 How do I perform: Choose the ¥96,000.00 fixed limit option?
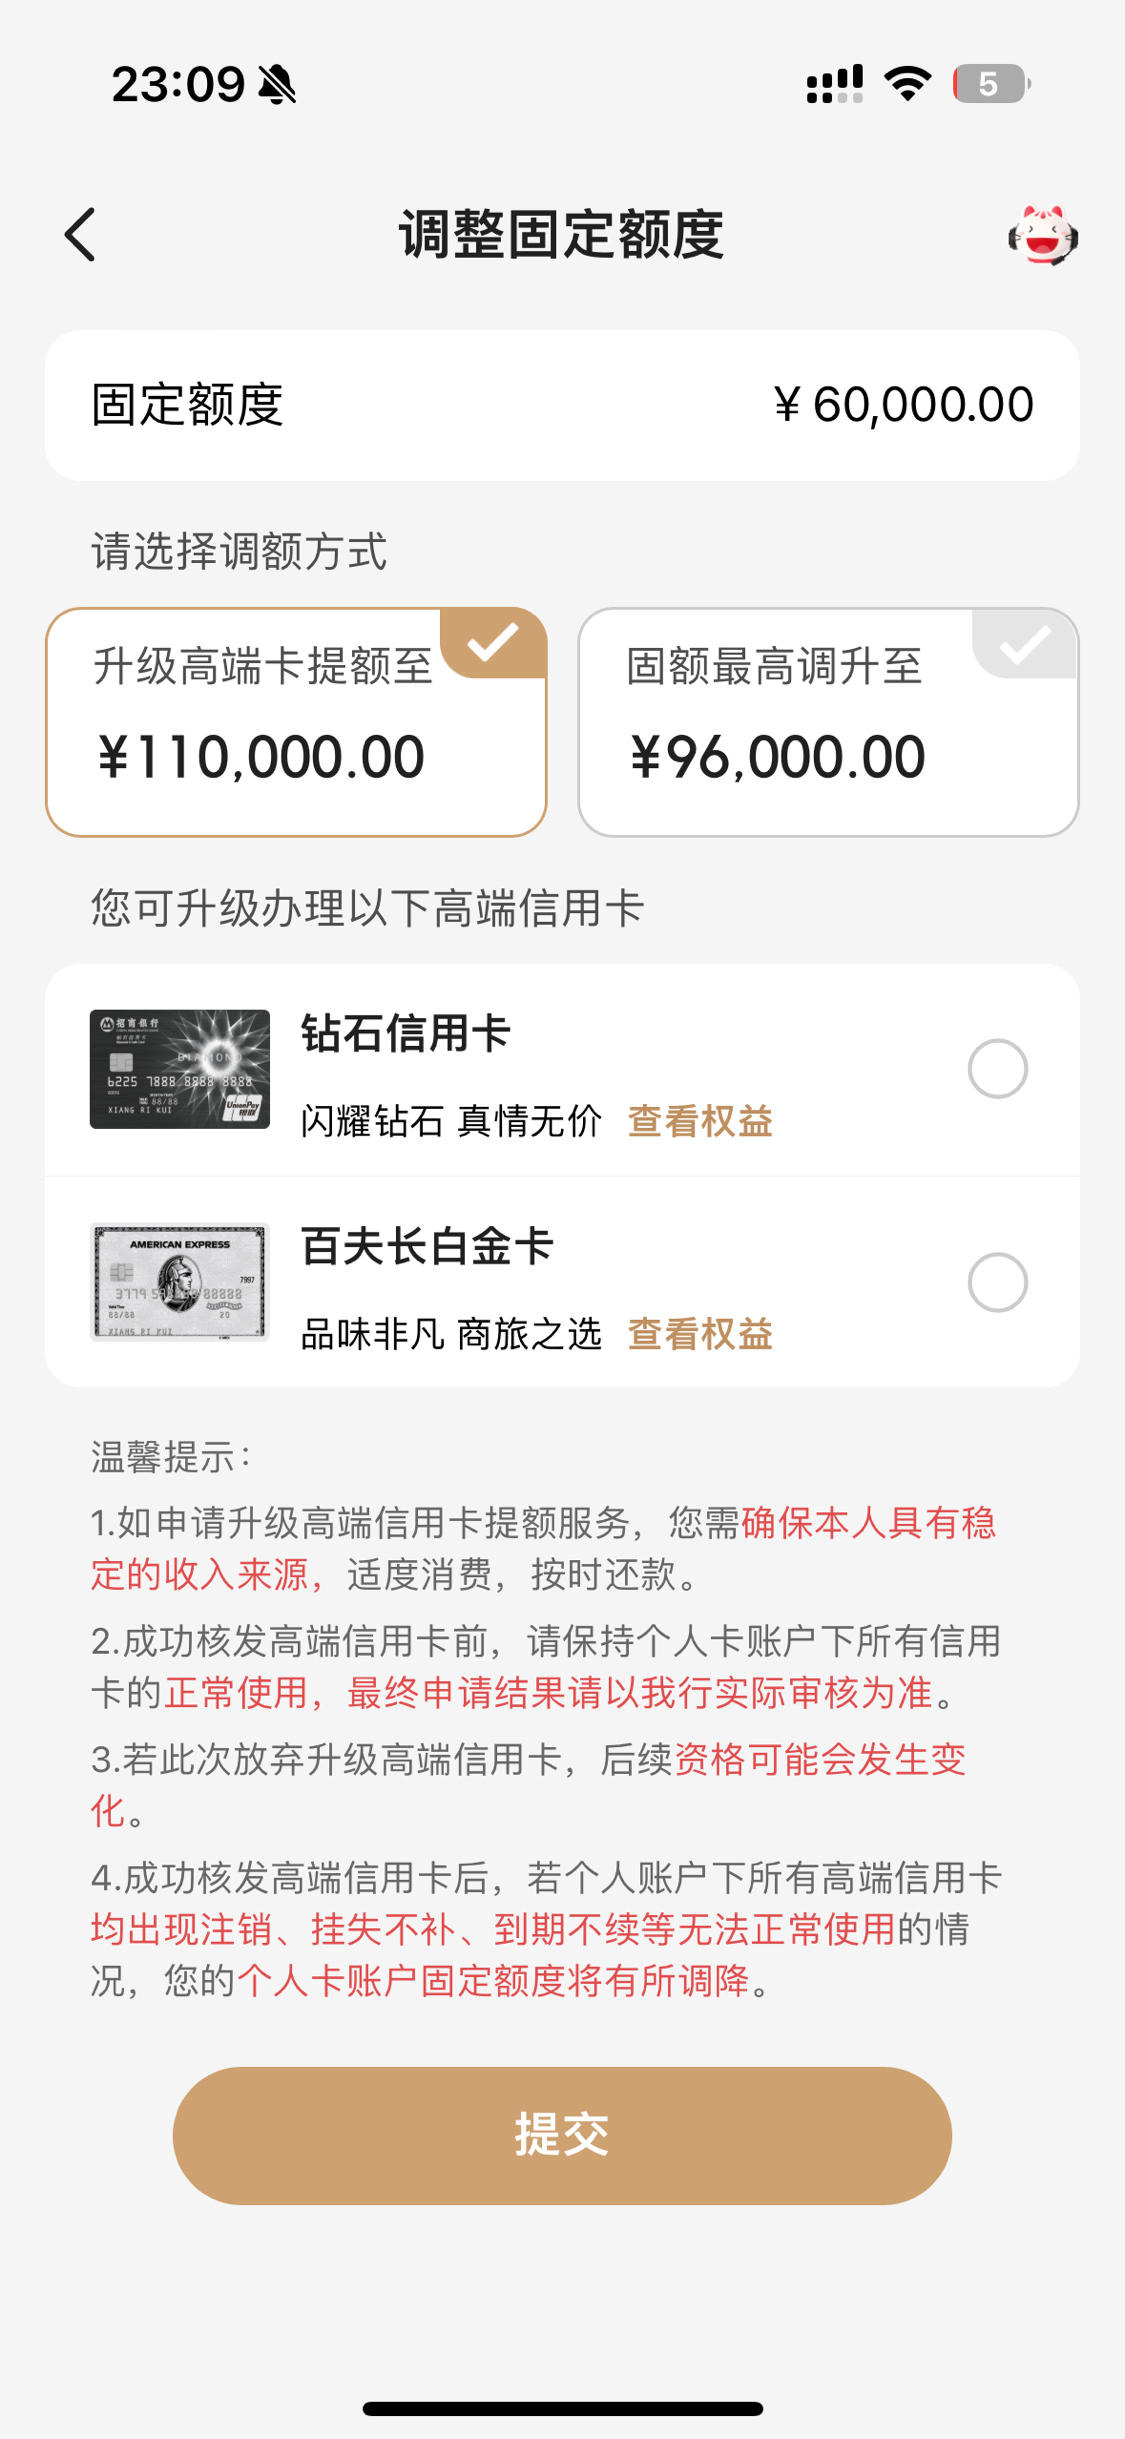(828, 722)
